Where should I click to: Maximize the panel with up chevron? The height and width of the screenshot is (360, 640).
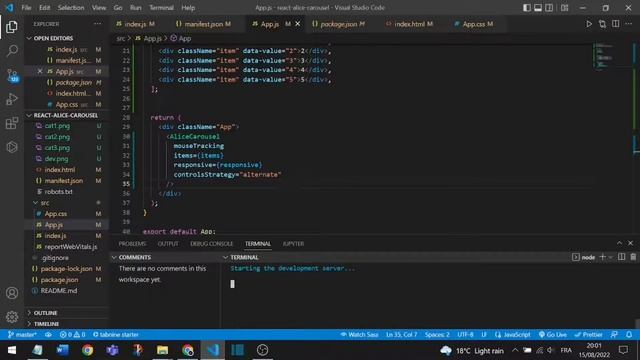tap(619, 243)
